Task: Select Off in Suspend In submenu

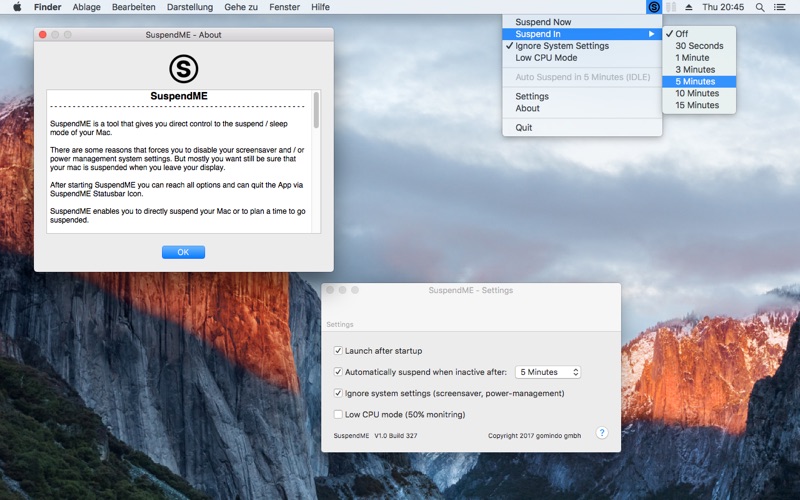Action: click(699, 34)
